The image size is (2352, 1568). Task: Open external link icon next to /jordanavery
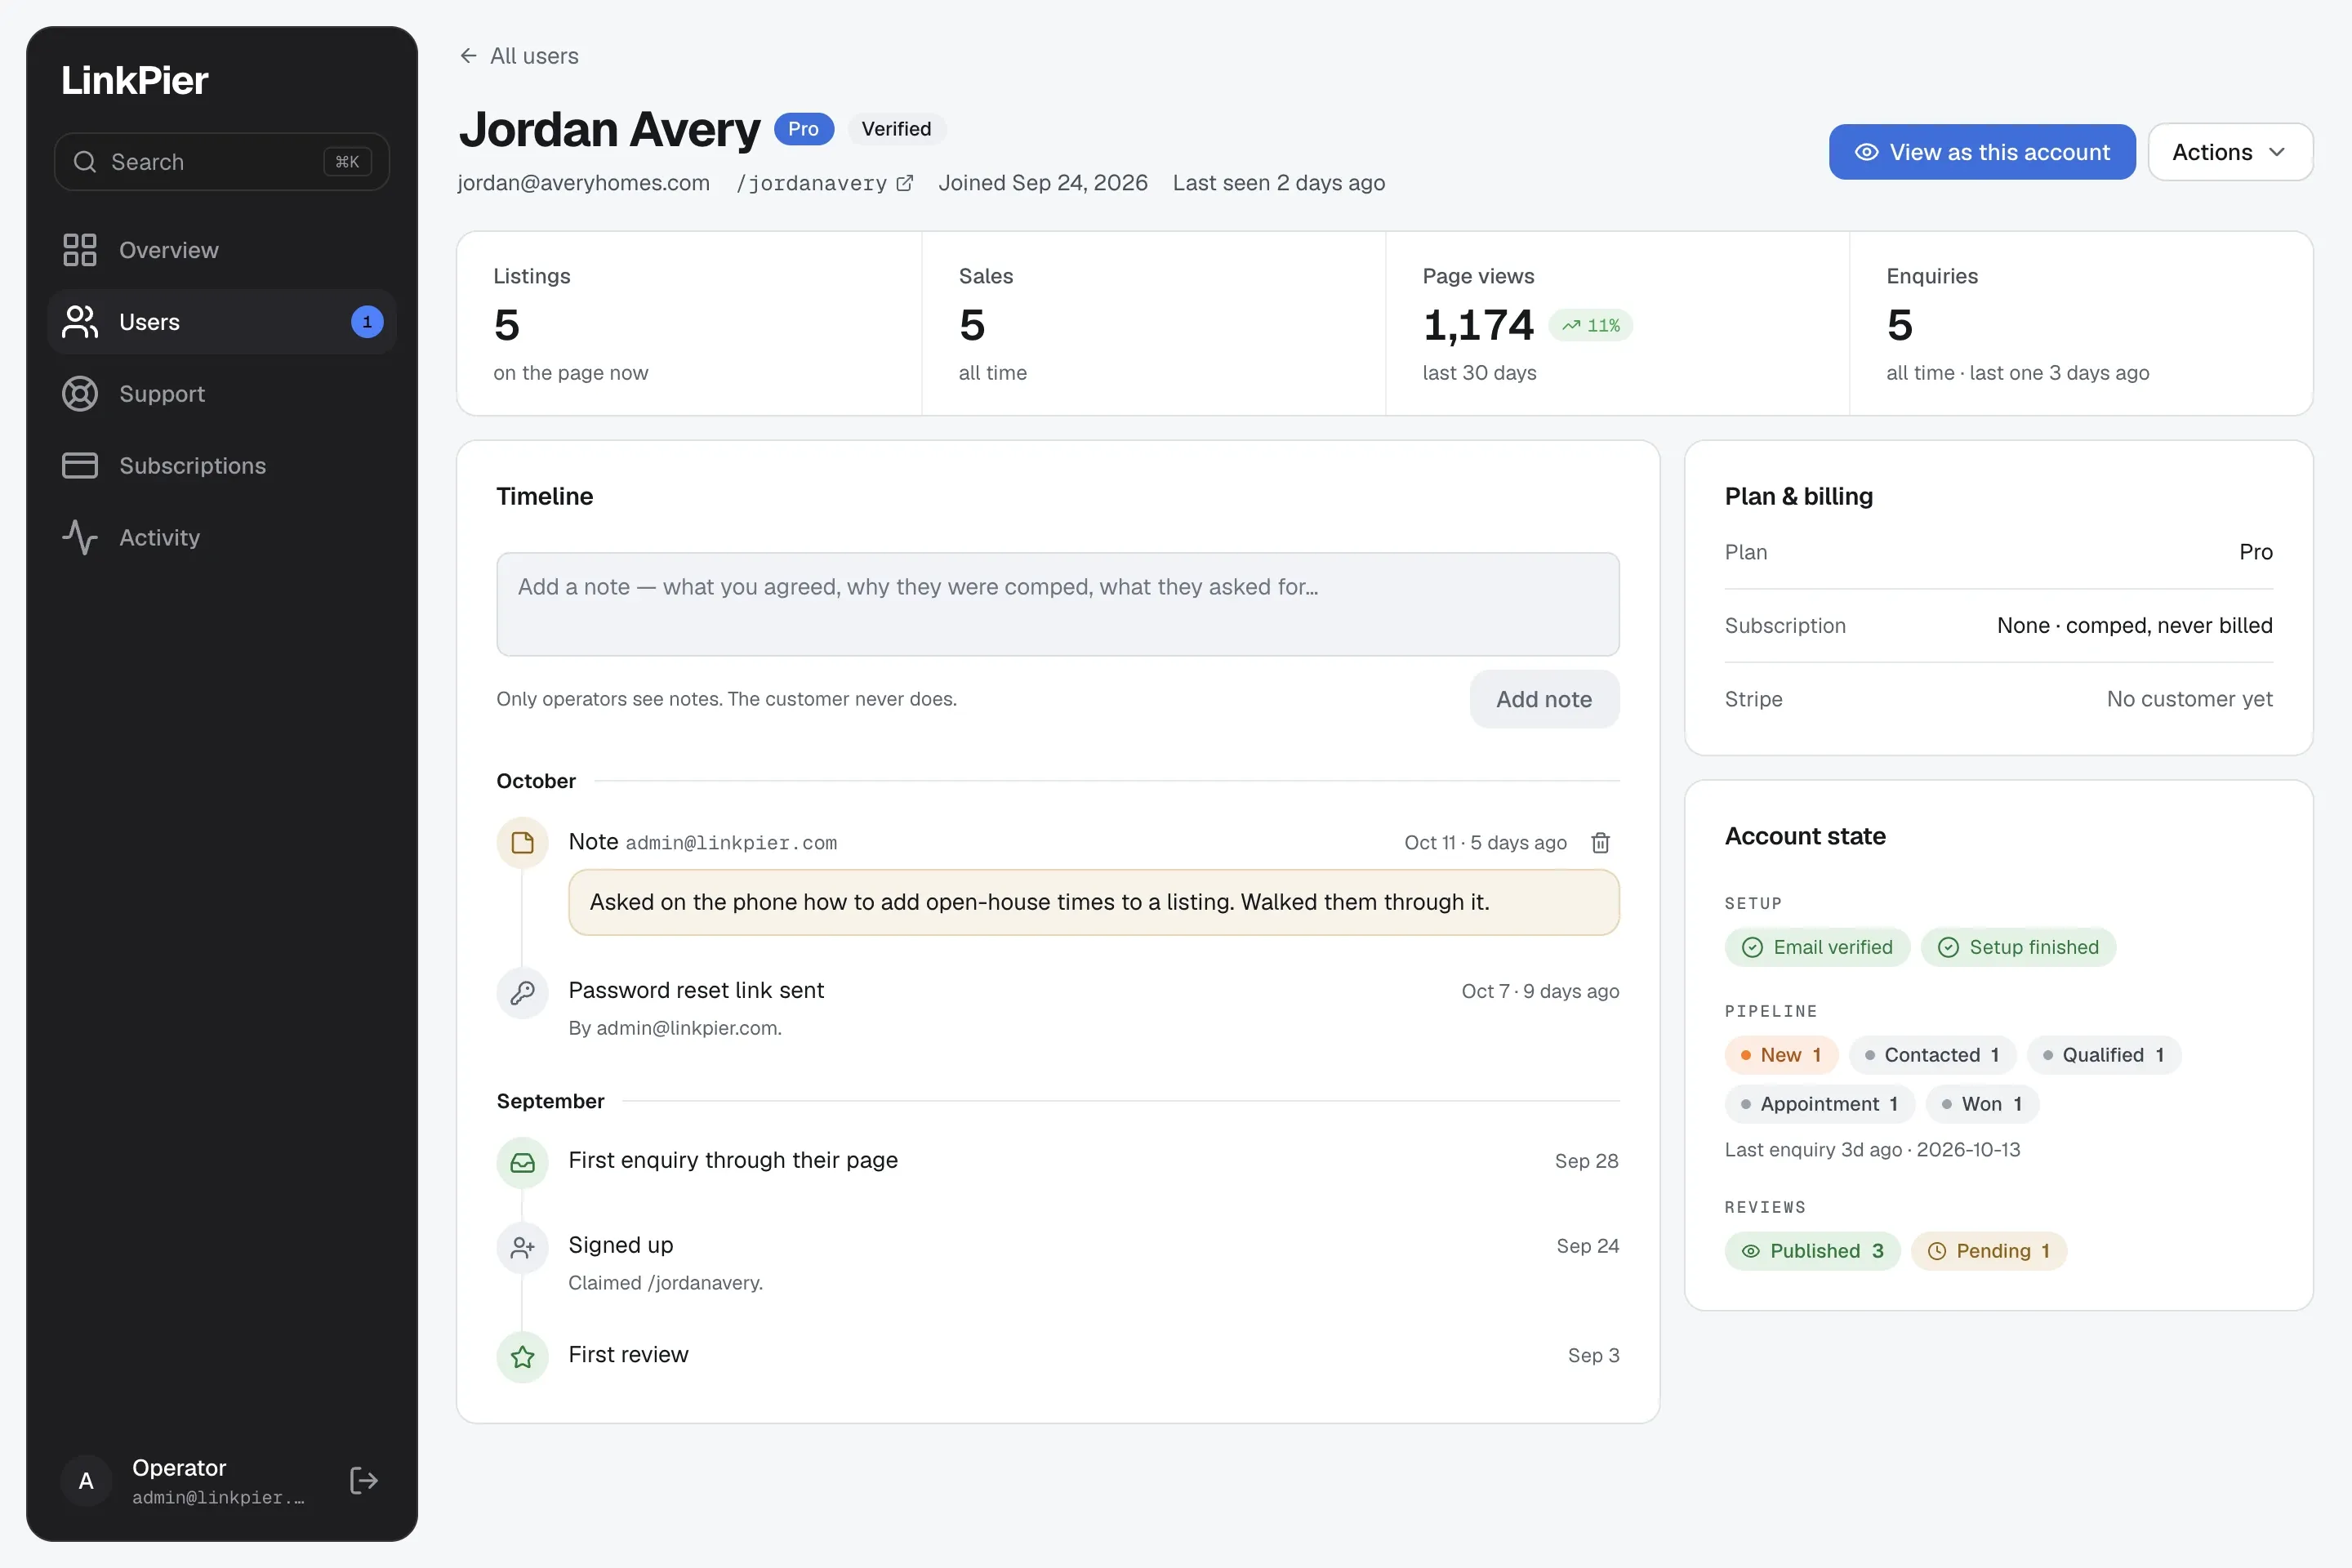point(905,183)
